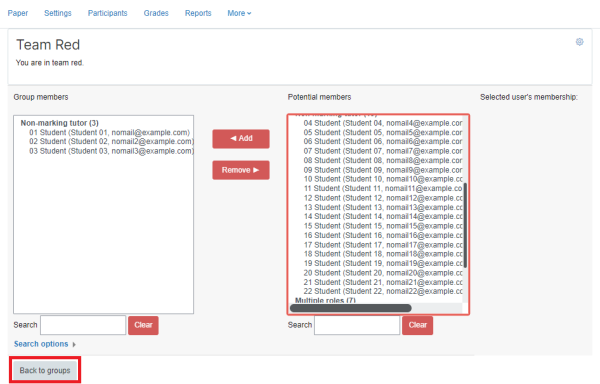The image size is (600, 384).
Task: Select 10 Student in potential members
Action: point(383,179)
